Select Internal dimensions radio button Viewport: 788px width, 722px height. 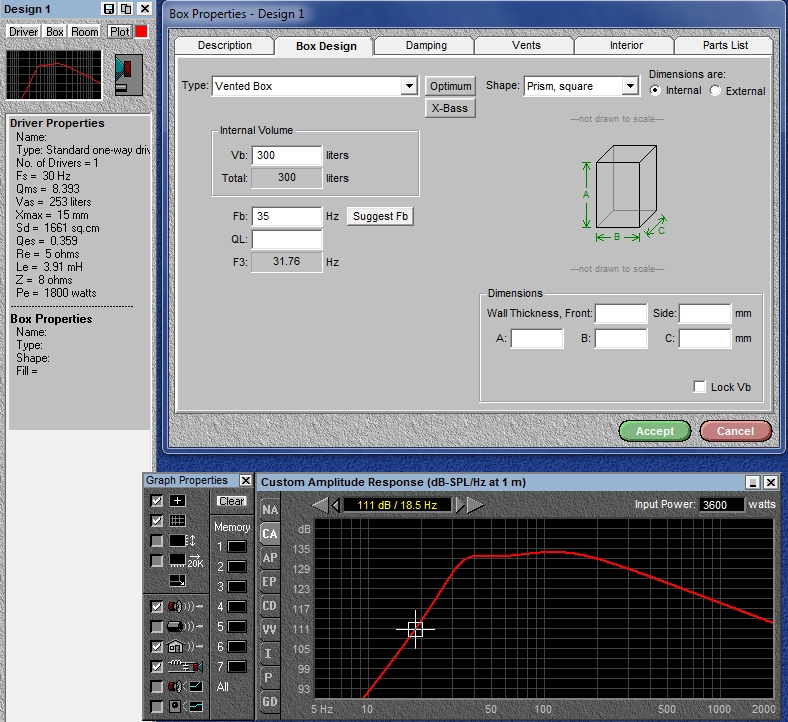[x=655, y=90]
